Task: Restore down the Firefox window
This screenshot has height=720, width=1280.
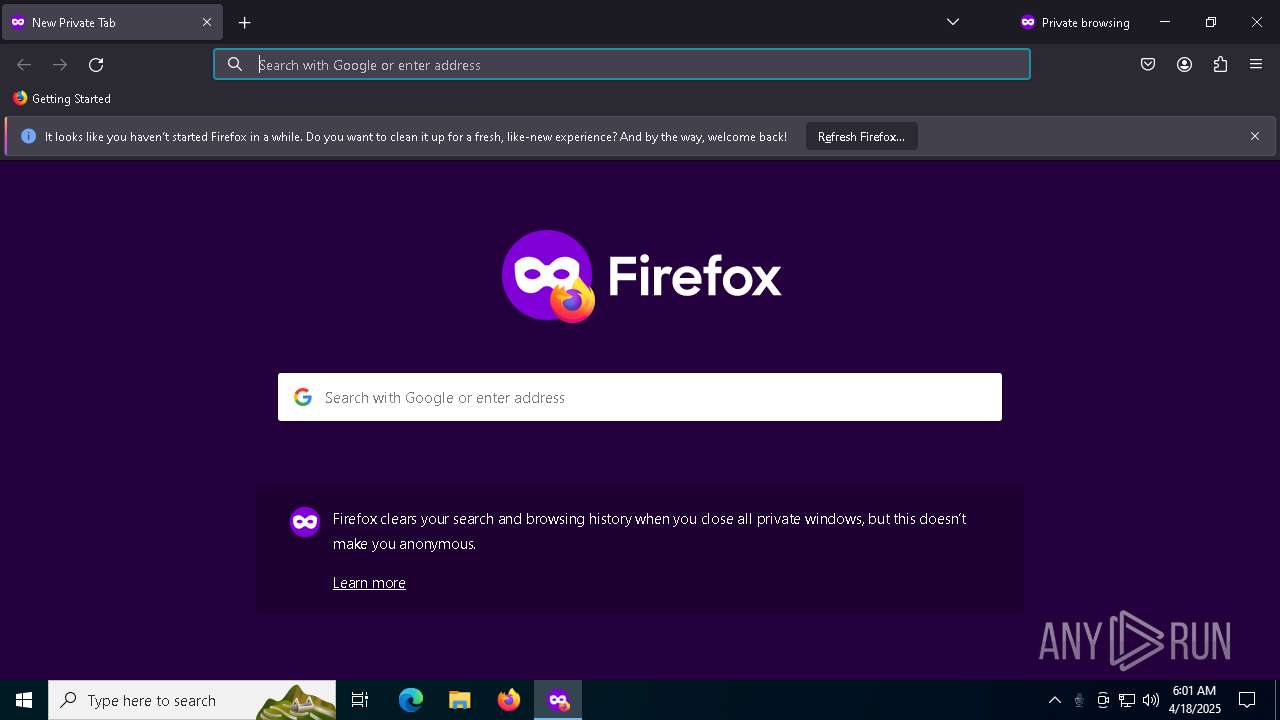Action: [1211, 22]
